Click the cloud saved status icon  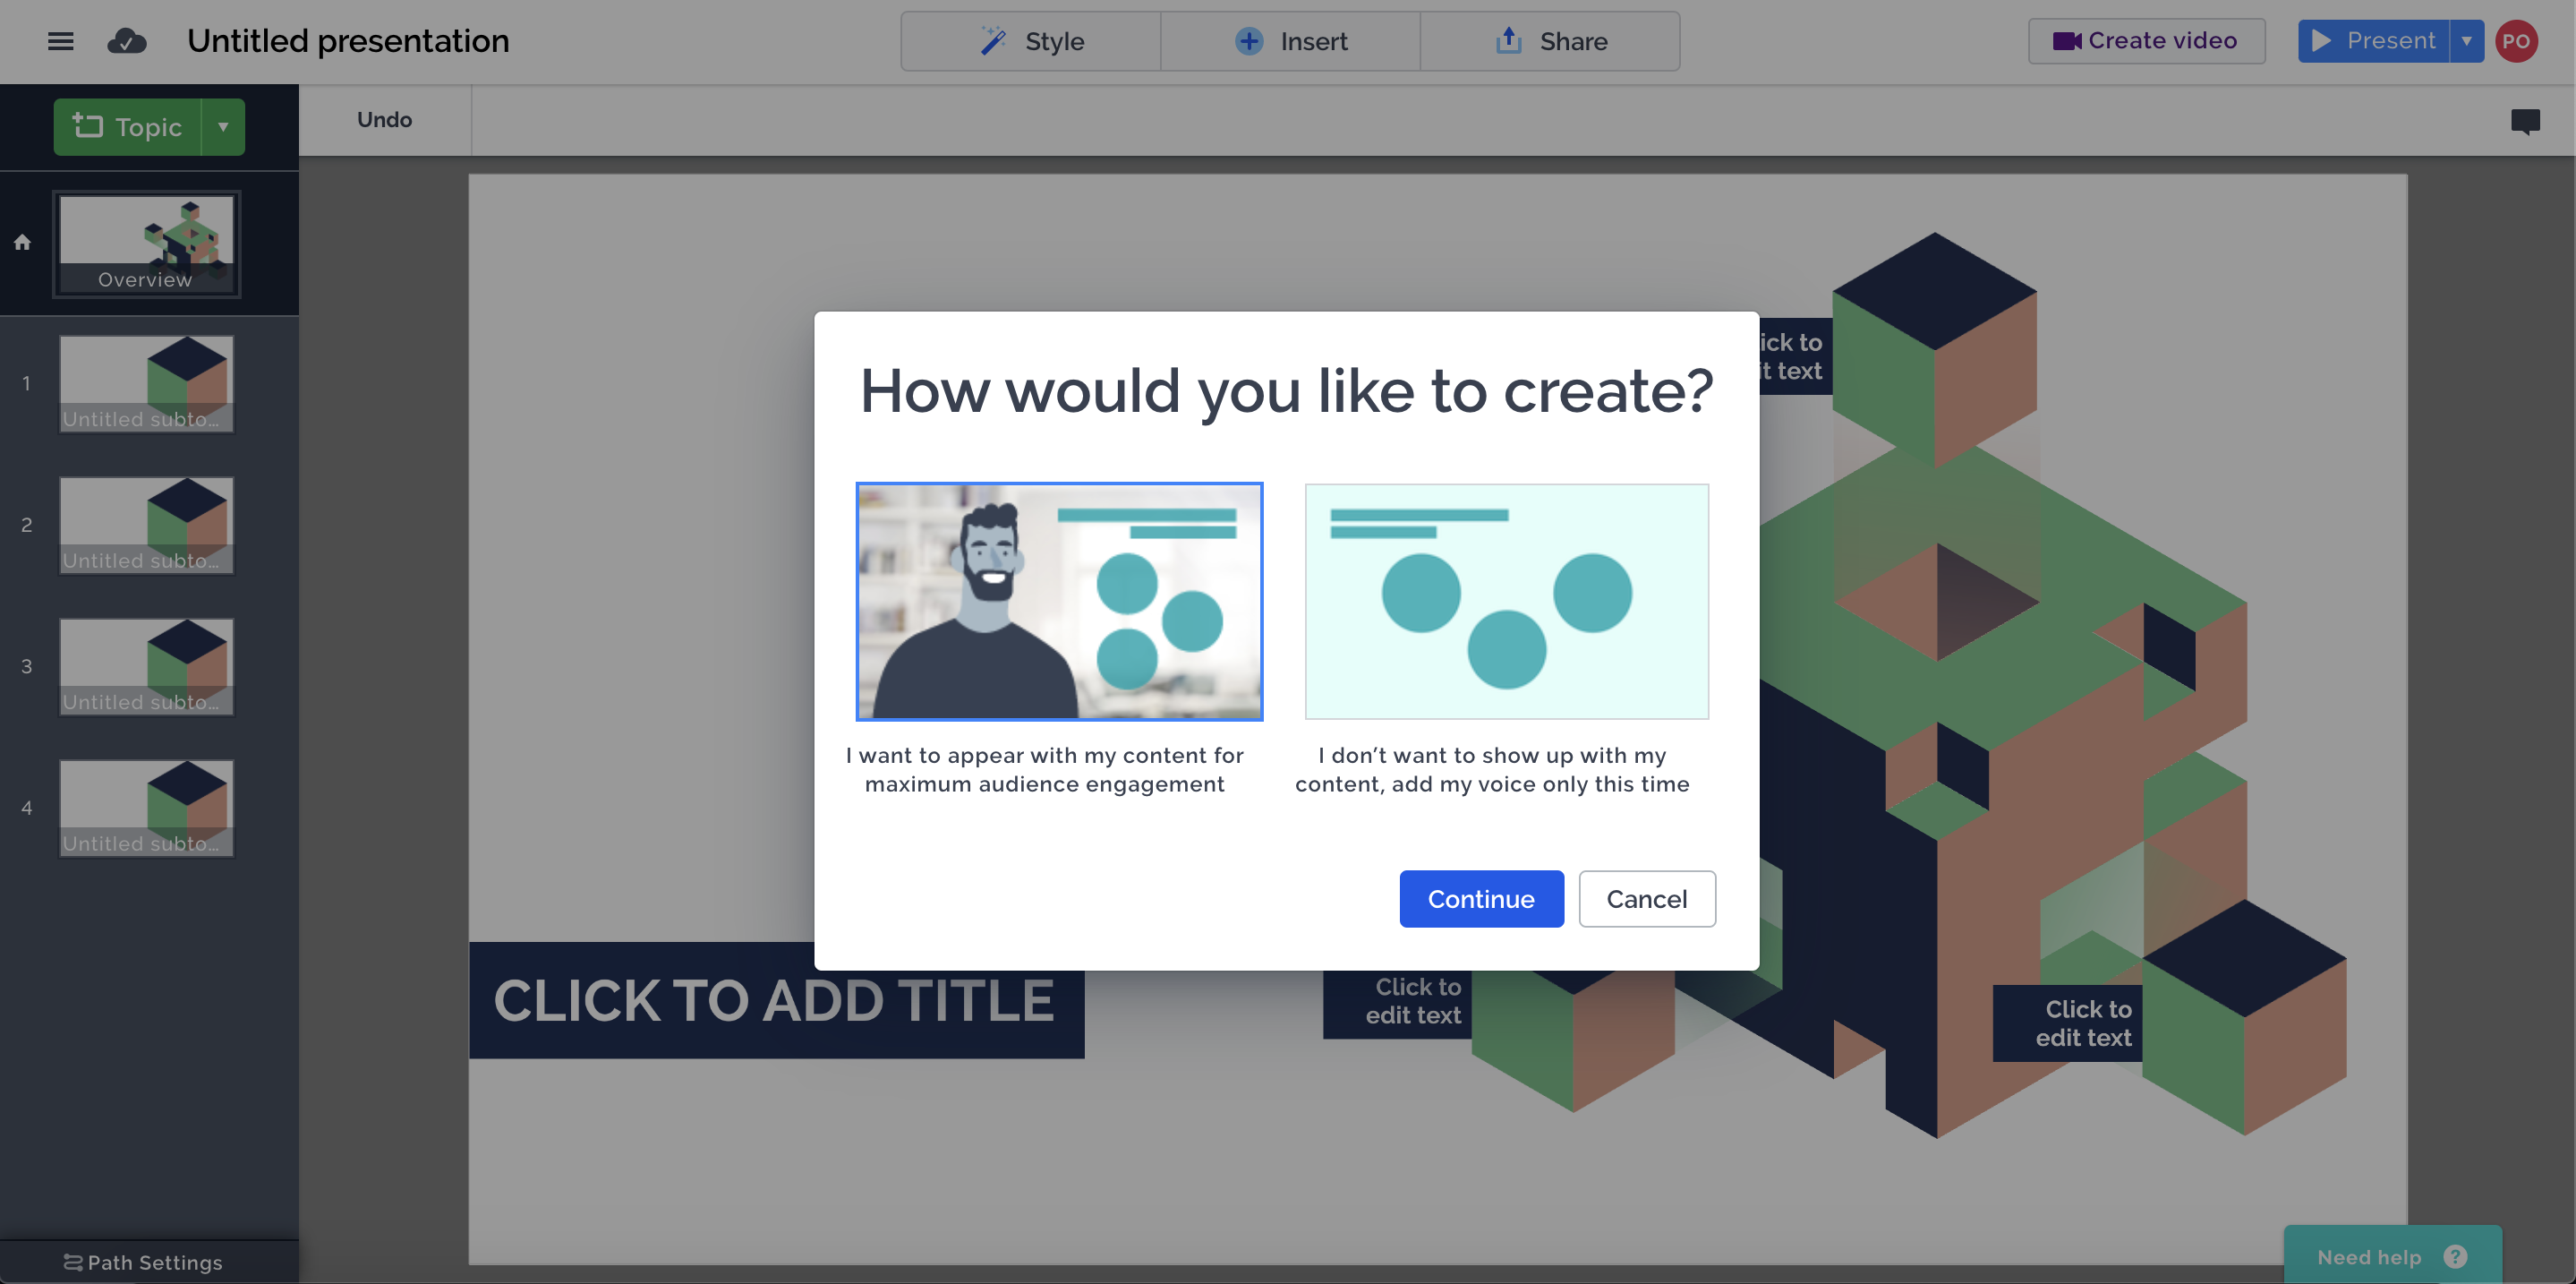[127, 41]
